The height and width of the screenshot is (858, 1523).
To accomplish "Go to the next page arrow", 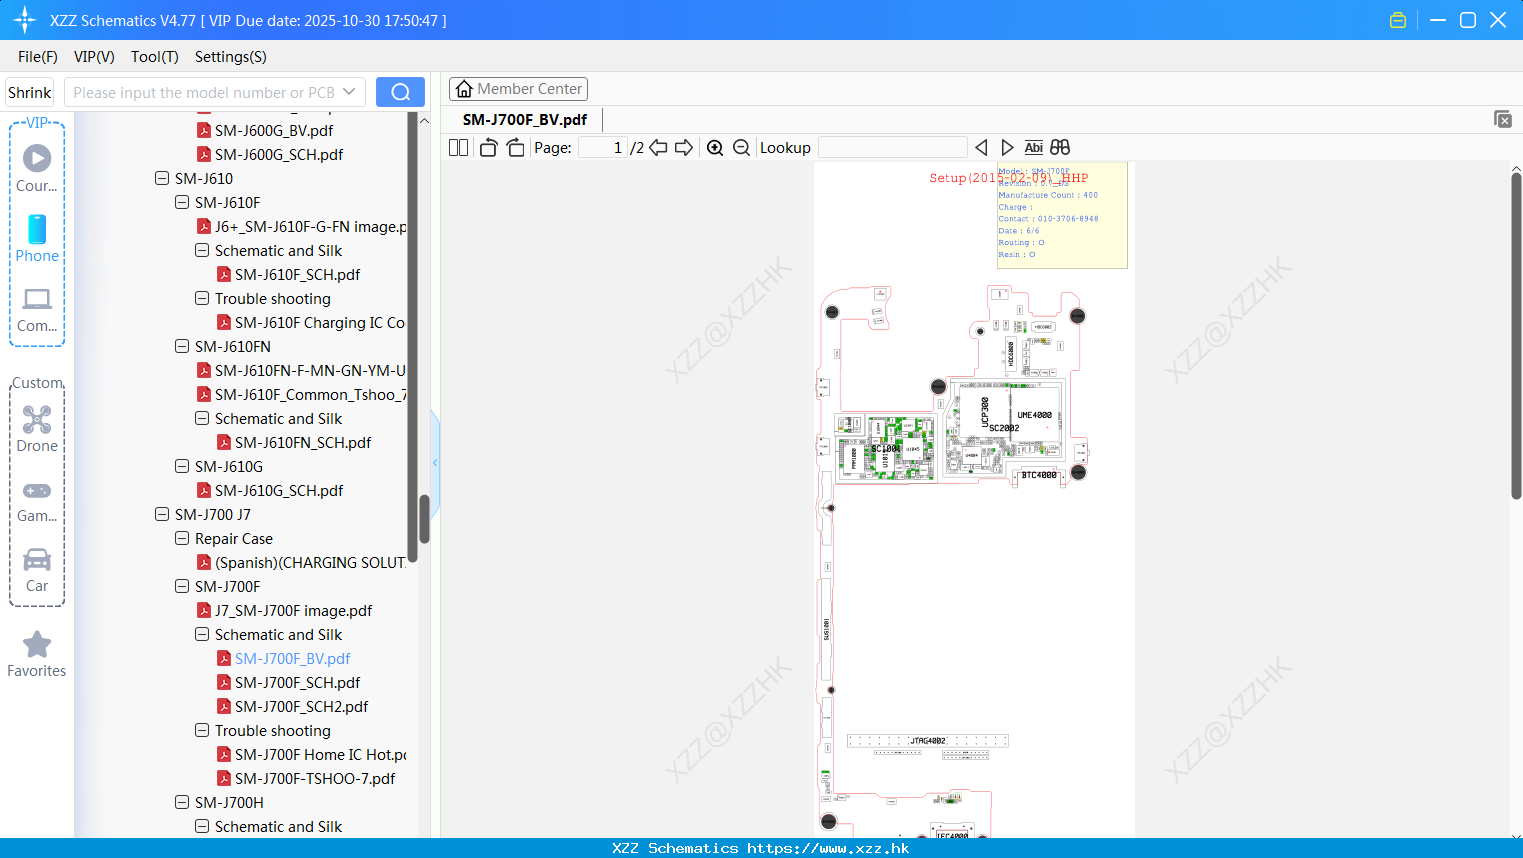I will (684, 147).
